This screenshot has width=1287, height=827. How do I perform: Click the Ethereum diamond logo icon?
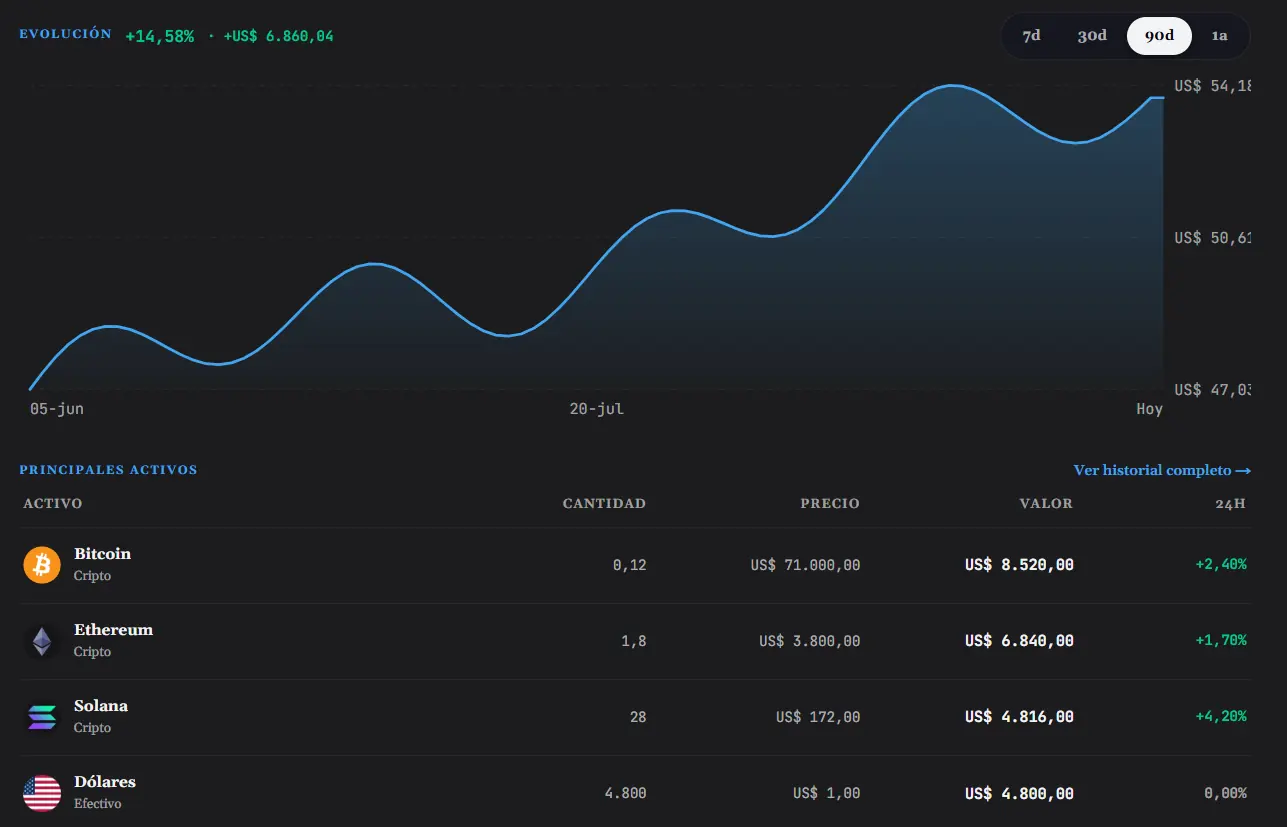[x=42, y=641]
